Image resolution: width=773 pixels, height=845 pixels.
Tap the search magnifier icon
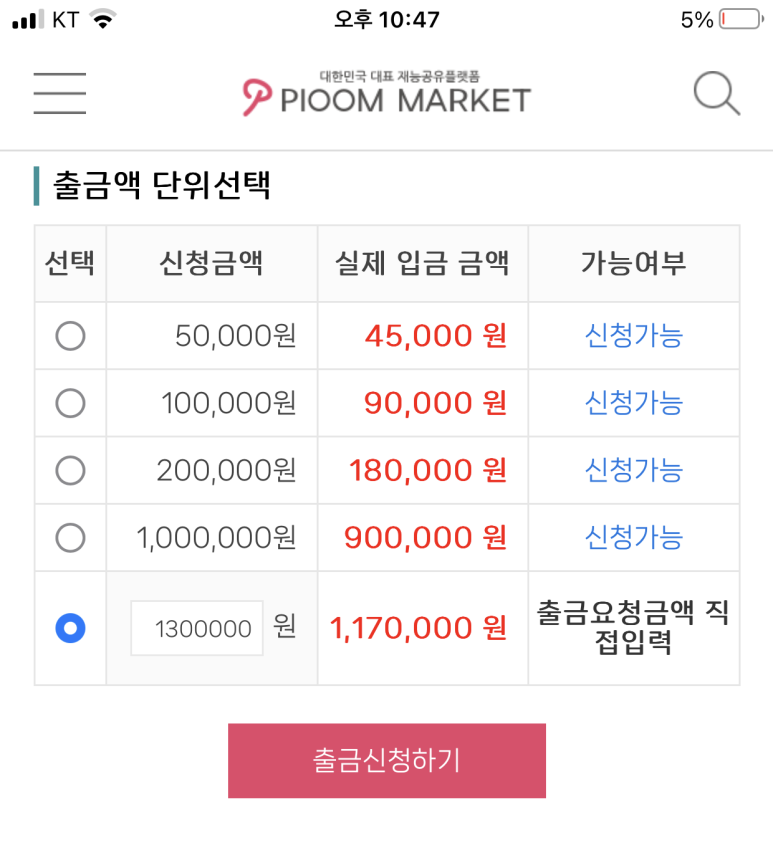pyautogui.click(x=716, y=95)
